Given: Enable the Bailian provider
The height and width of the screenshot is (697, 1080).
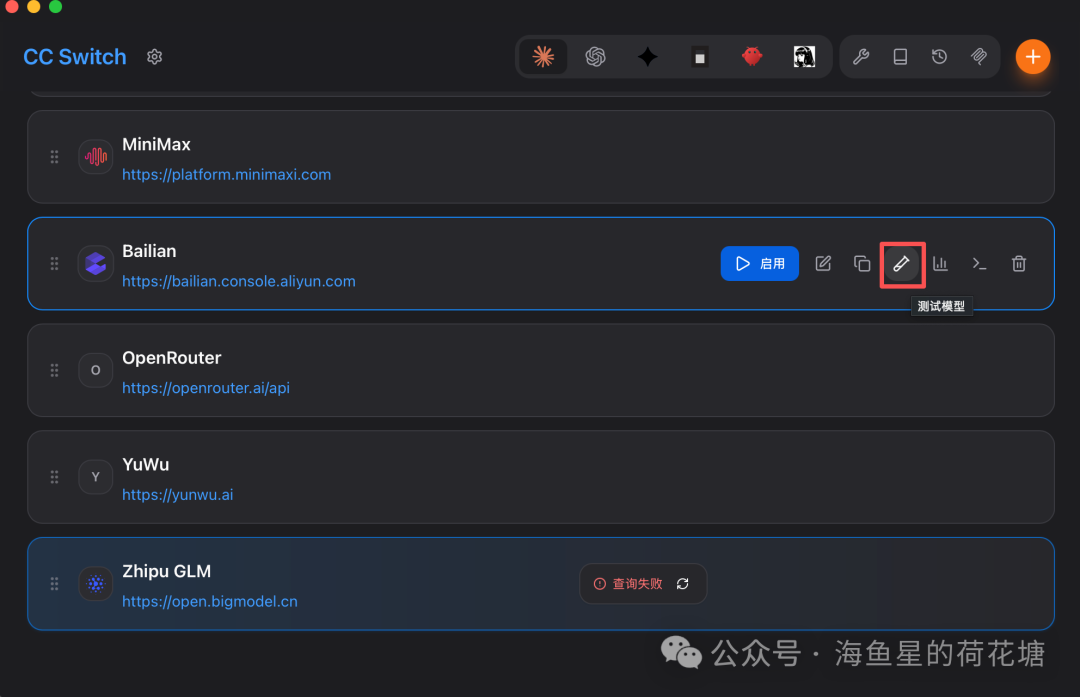Looking at the screenshot, I should click(x=760, y=263).
